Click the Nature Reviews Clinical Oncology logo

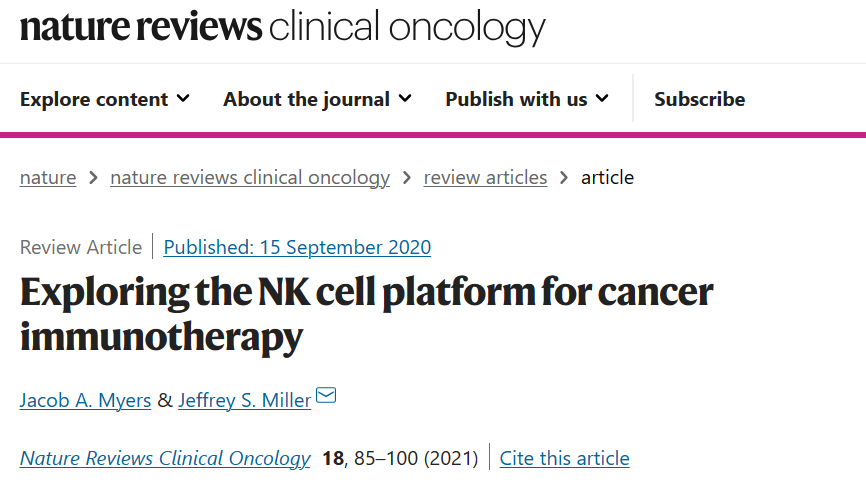tap(282, 27)
